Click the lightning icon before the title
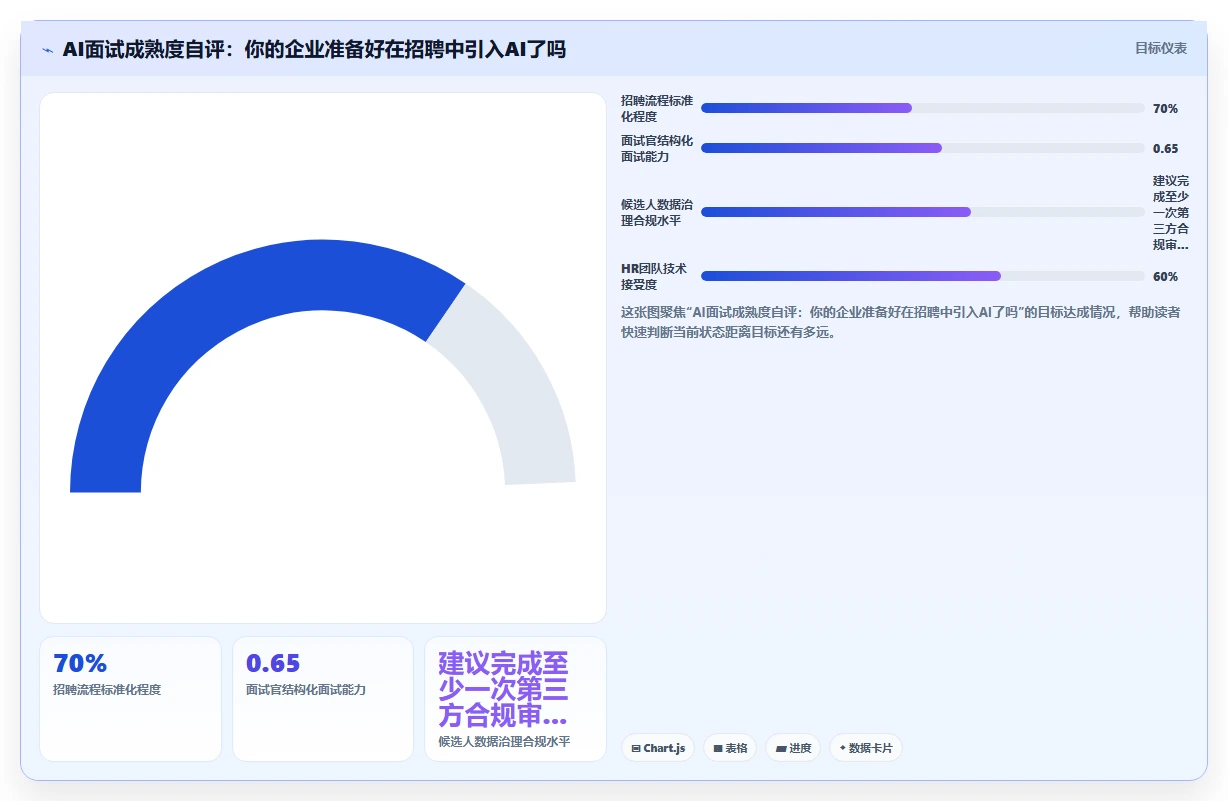 (47, 49)
